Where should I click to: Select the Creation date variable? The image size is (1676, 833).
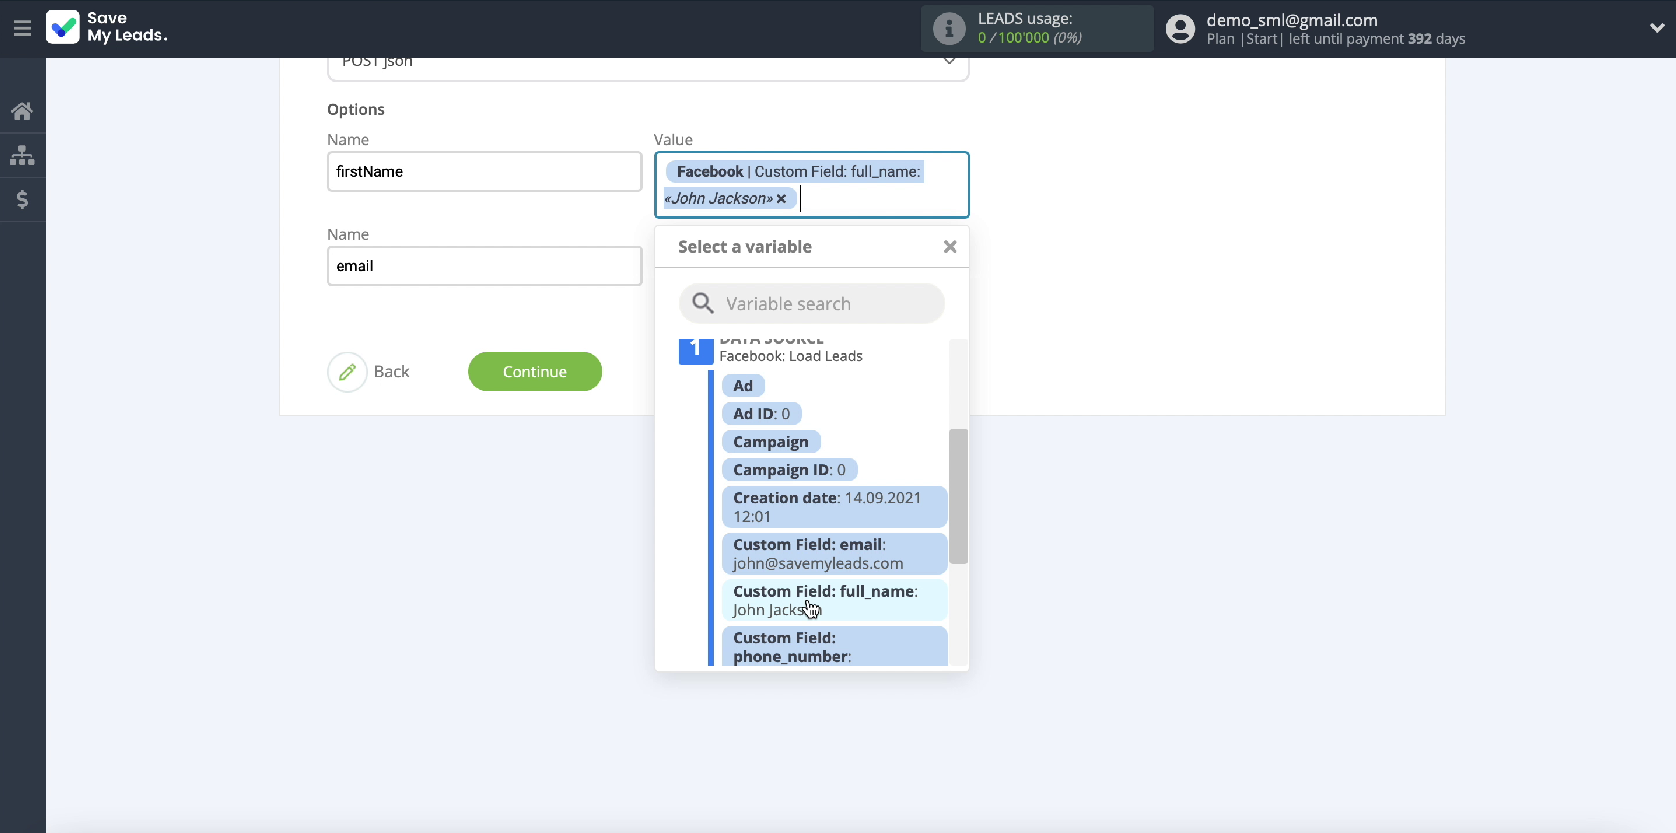pyautogui.click(x=834, y=507)
